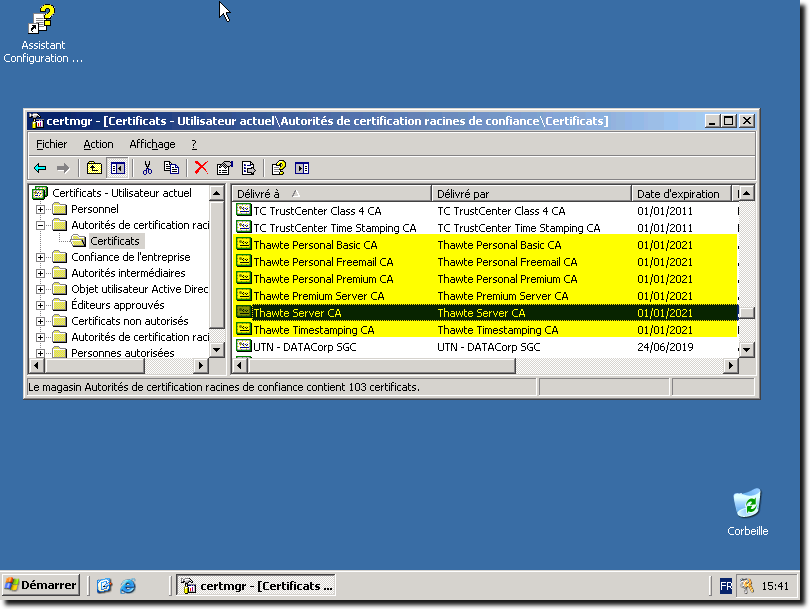This screenshot has width=810, height=609.
Task: Select Thawte Personal Freemail CA certificate
Action: (486, 261)
